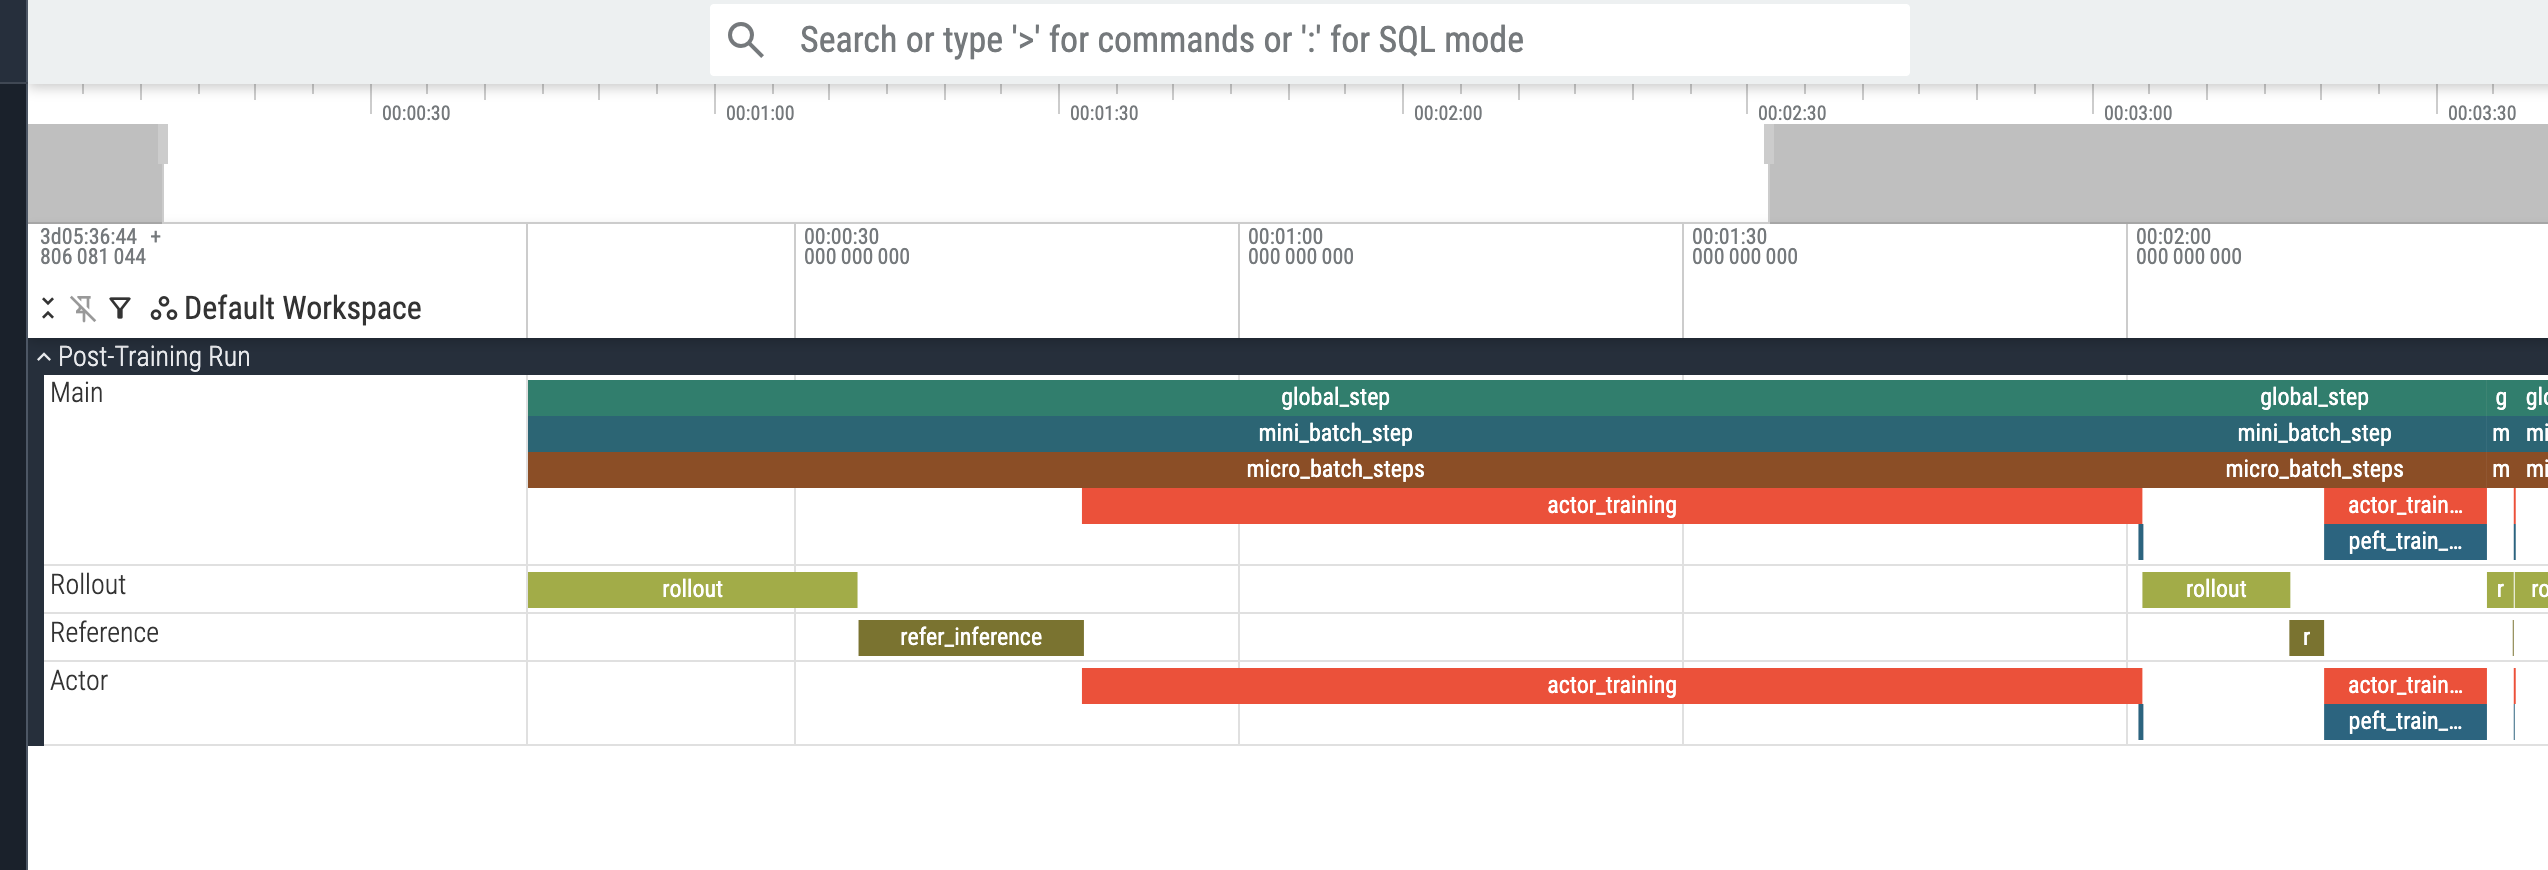Image resolution: width=2548 pixels, height=870 pixels.
Task: Click the search magnifier icon
Action: [745, 40]
